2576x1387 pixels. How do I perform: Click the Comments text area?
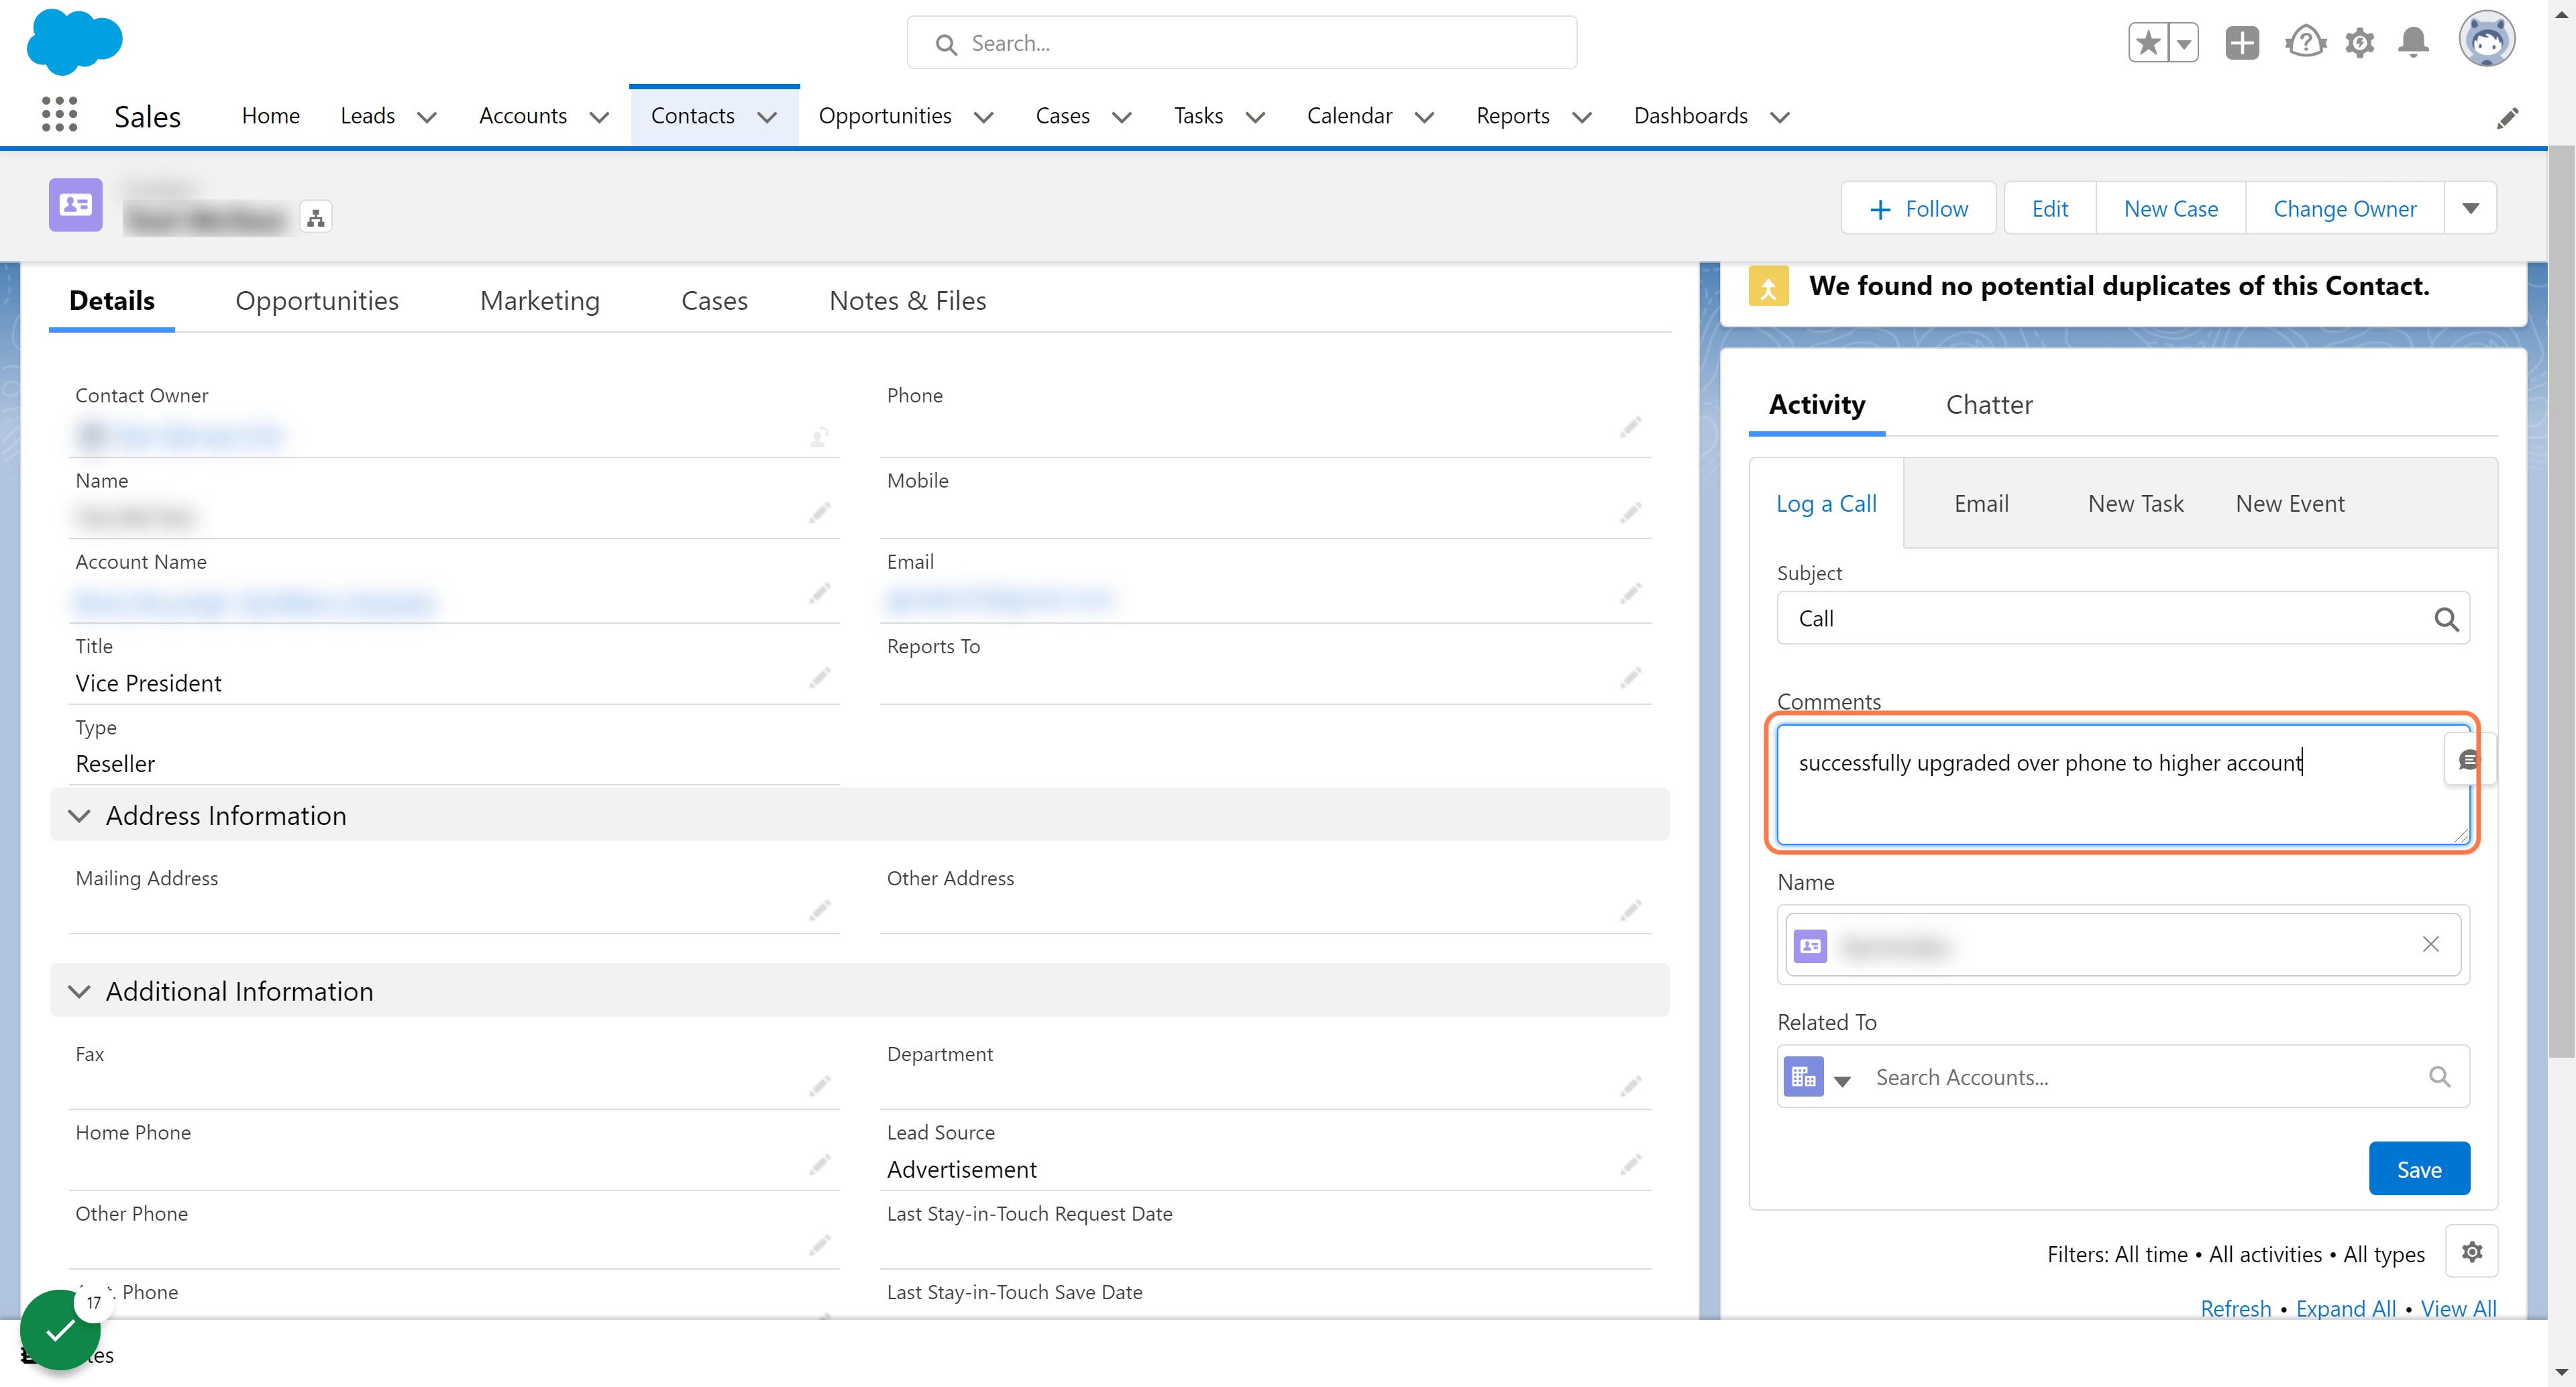[2122, 784]
